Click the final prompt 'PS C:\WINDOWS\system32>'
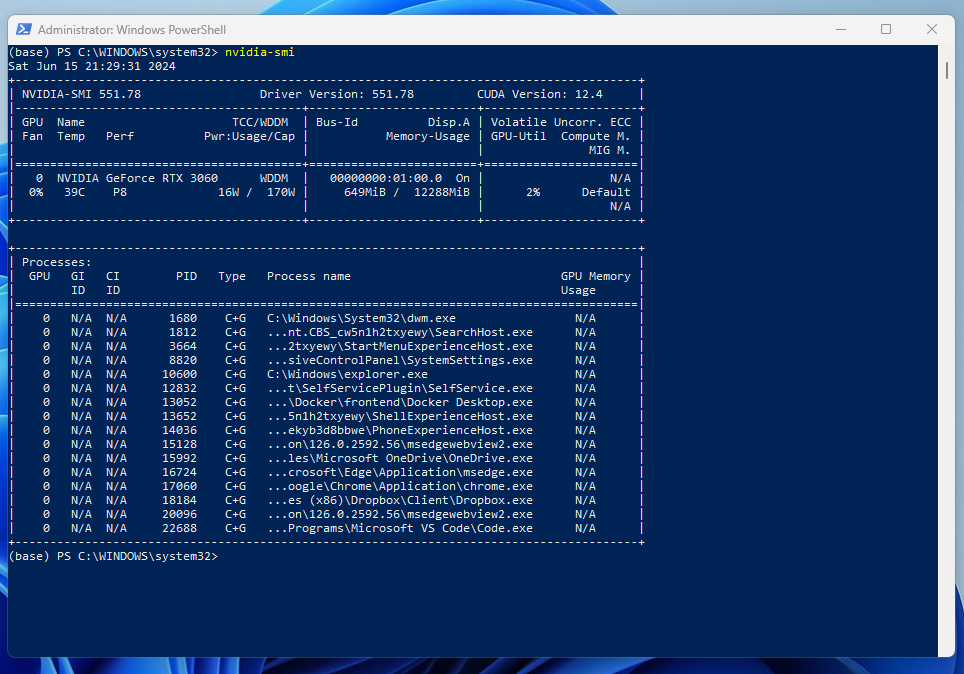 [137, 557]
